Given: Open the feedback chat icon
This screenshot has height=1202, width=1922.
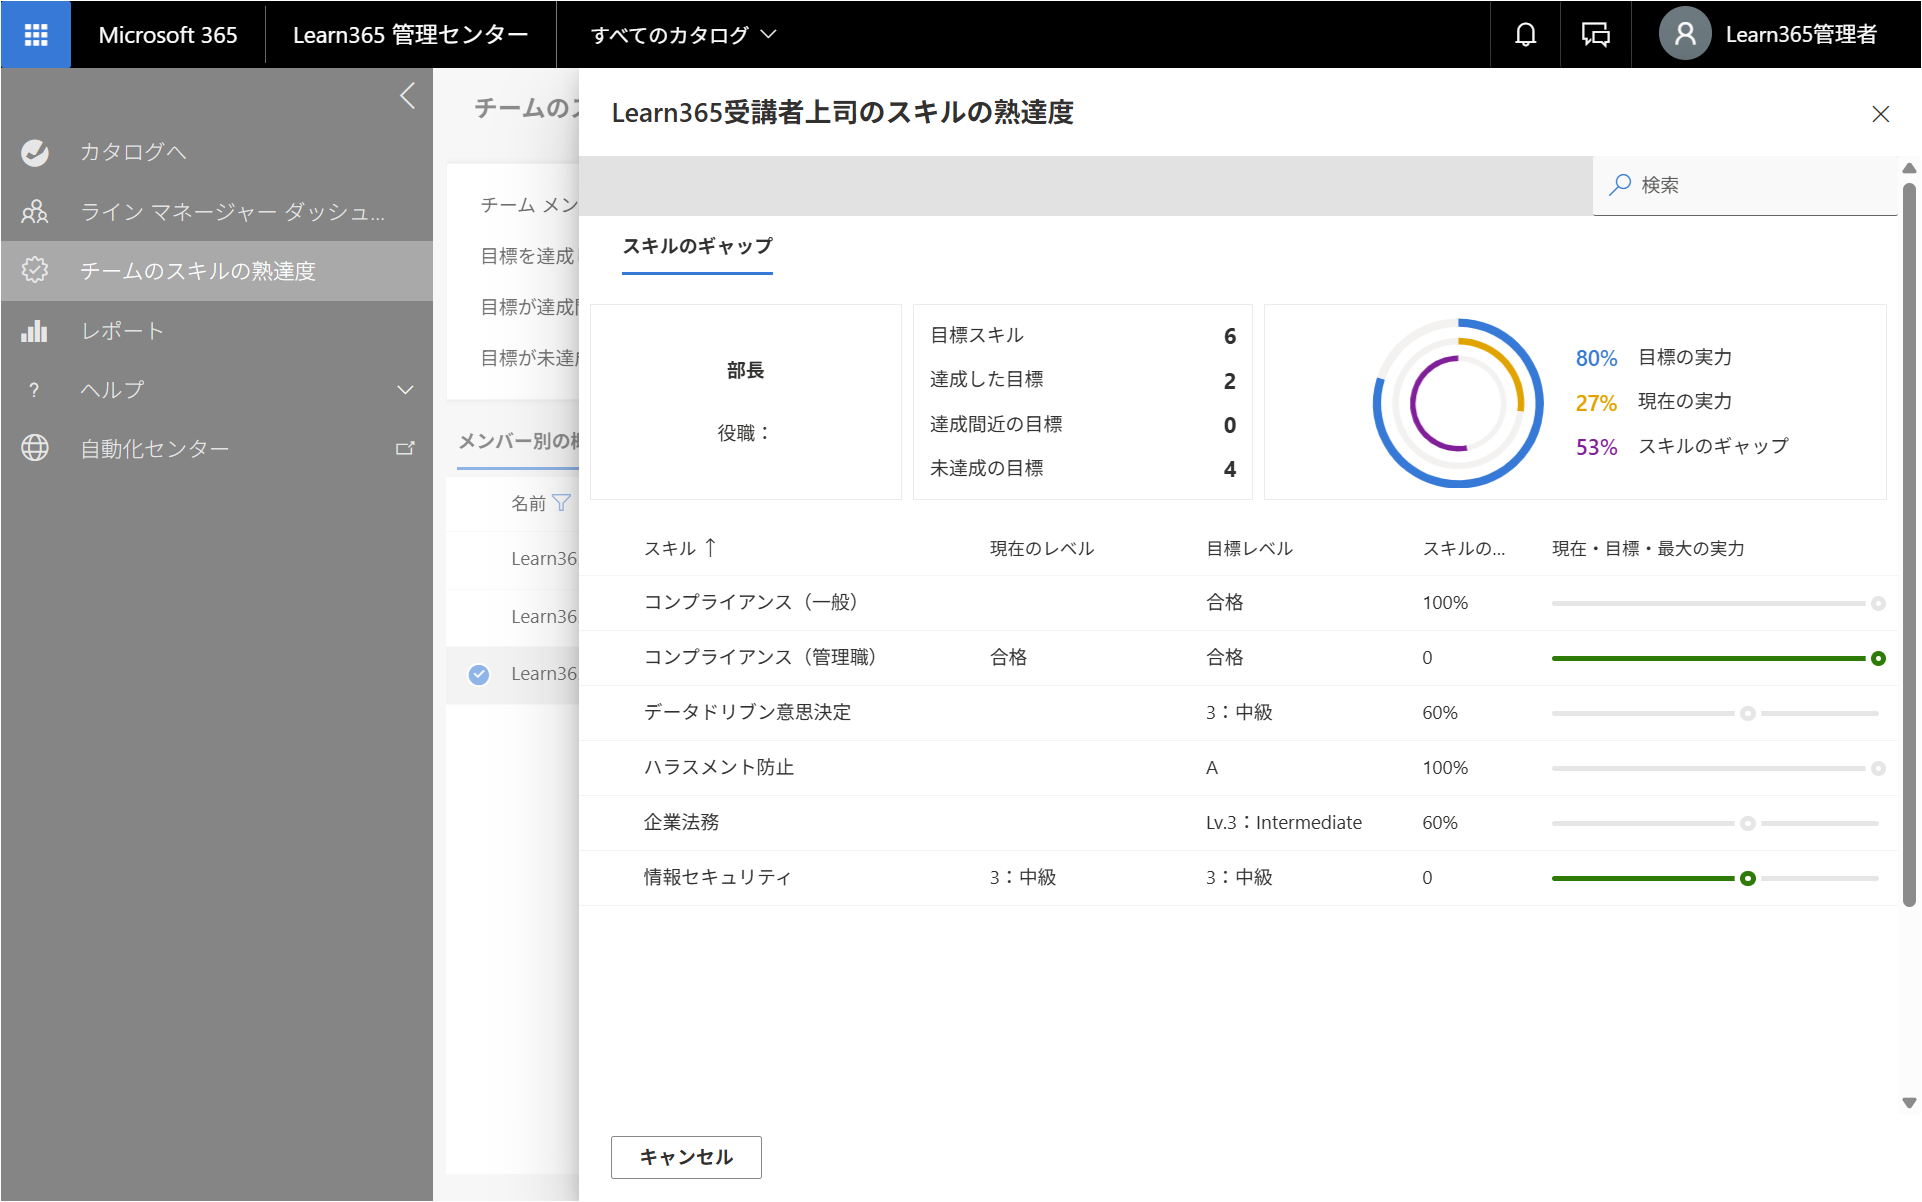Looking at the screenshot, I should coord(1595,34).
